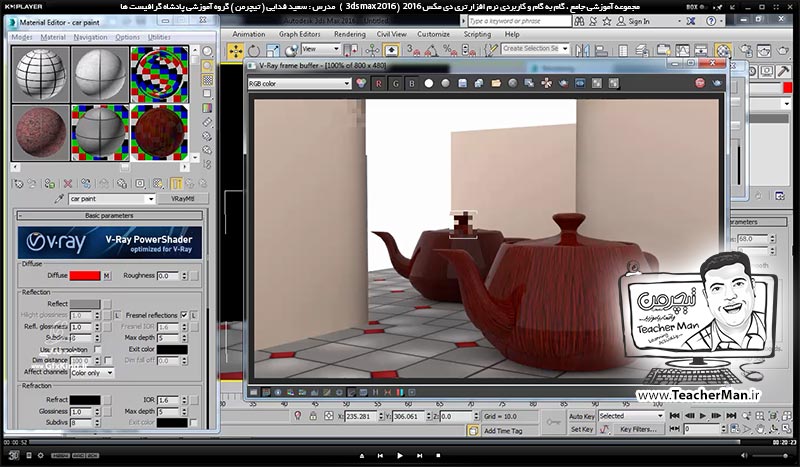Uncheck Fresnel reflections checkbox
This screenshot has height=467, width=800.
coord(184,315)
